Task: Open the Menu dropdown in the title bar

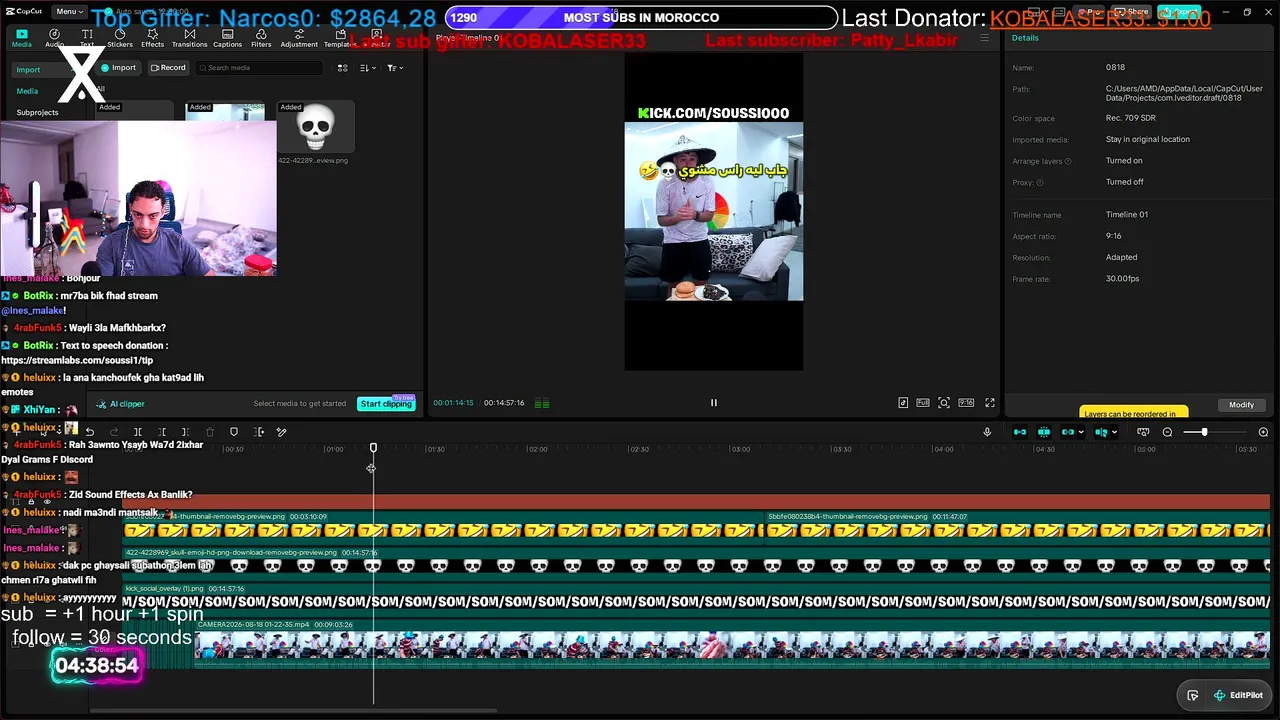Action: click(68, 11)
